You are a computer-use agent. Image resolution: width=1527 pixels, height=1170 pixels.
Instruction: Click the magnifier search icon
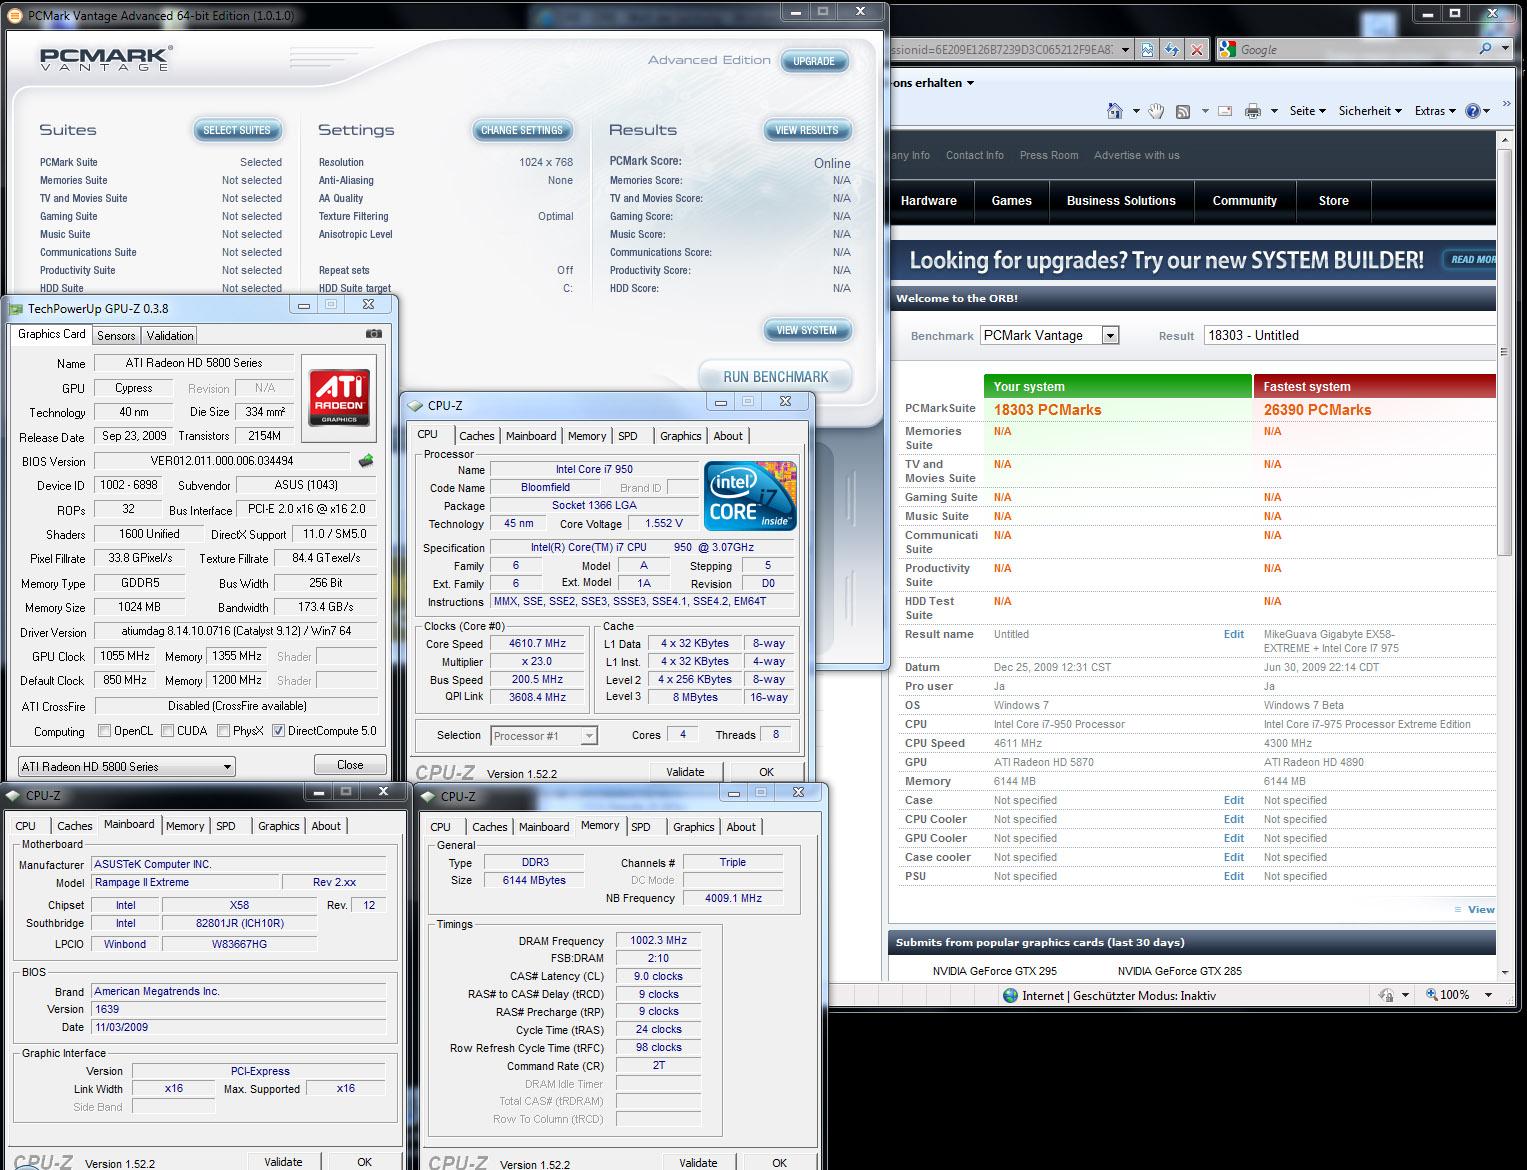point(1484,48)
